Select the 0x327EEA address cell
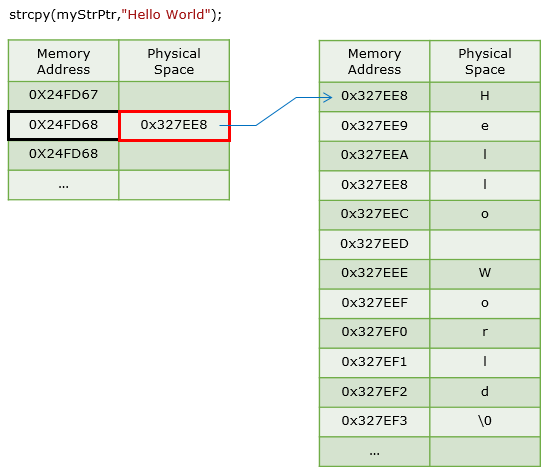 click(x=374, y=156)
